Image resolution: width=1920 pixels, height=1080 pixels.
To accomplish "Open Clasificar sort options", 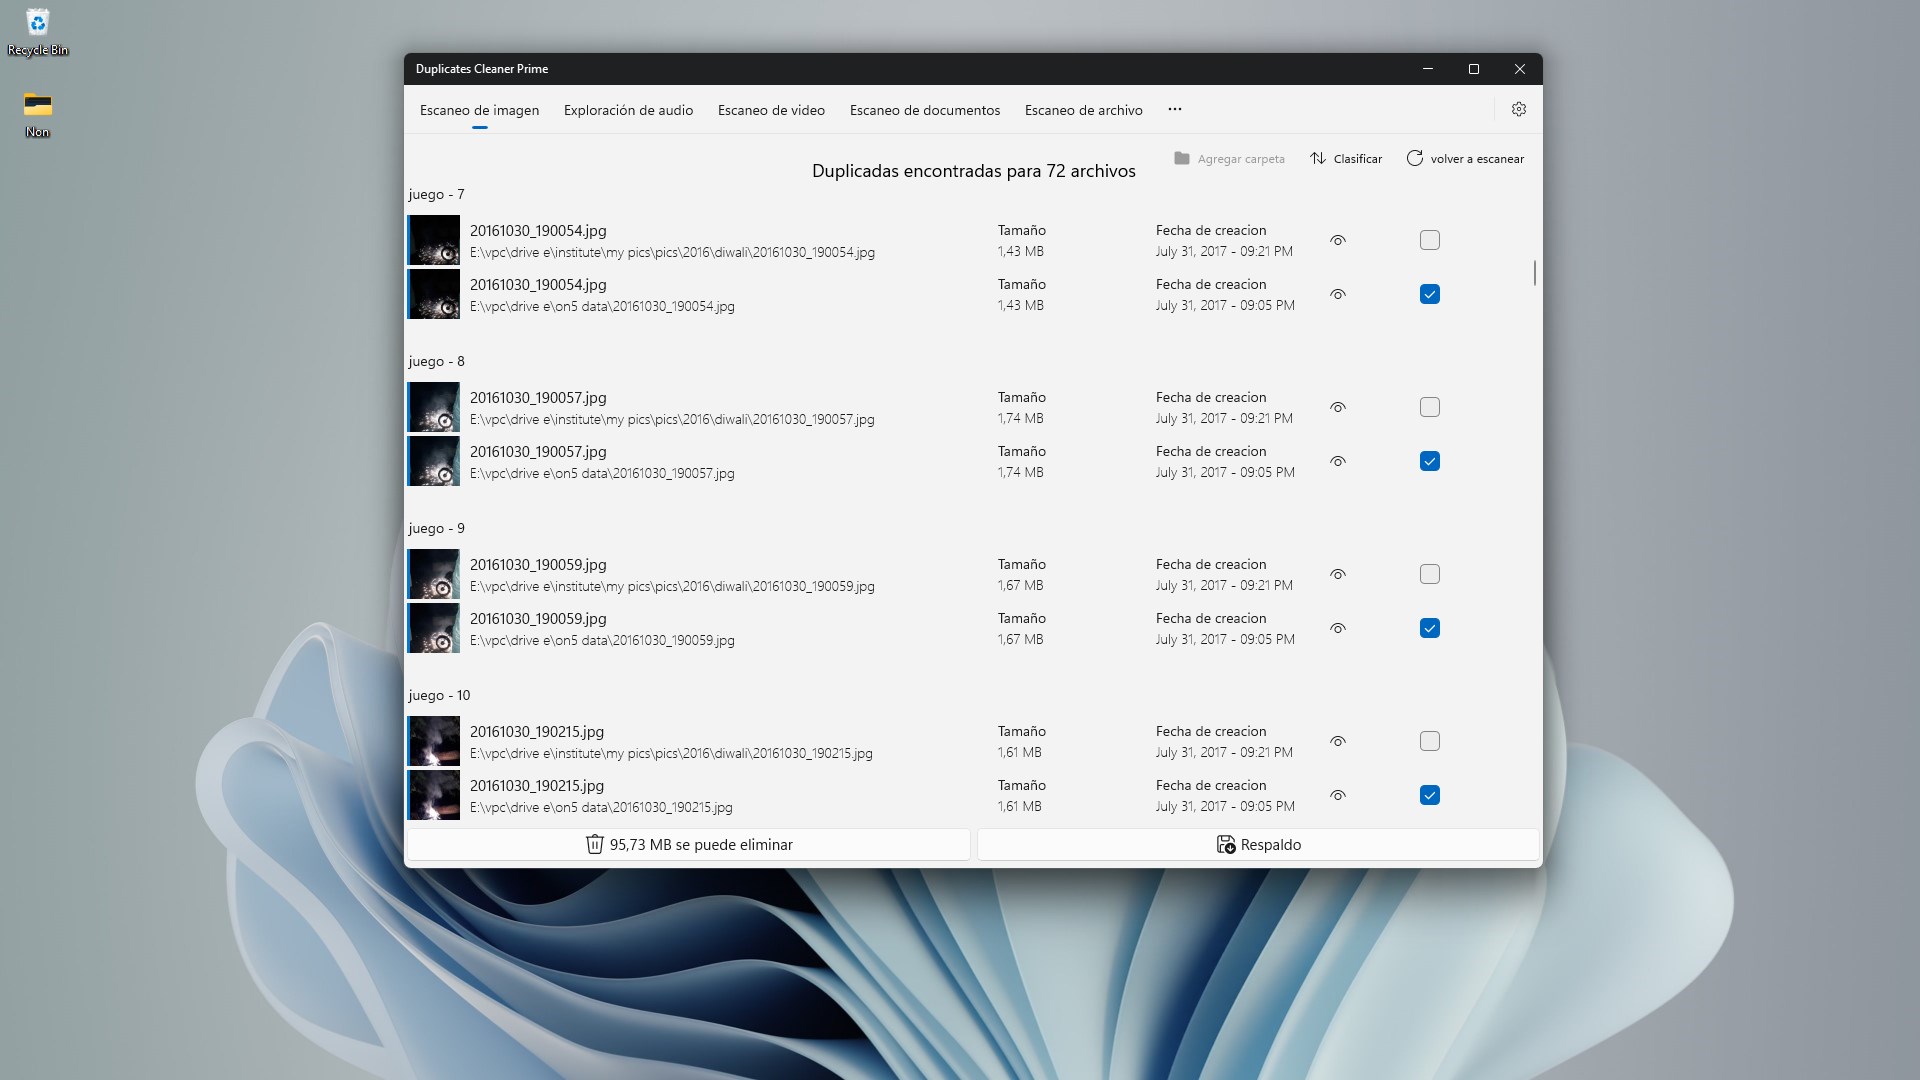I will [x=1346, y=159].
